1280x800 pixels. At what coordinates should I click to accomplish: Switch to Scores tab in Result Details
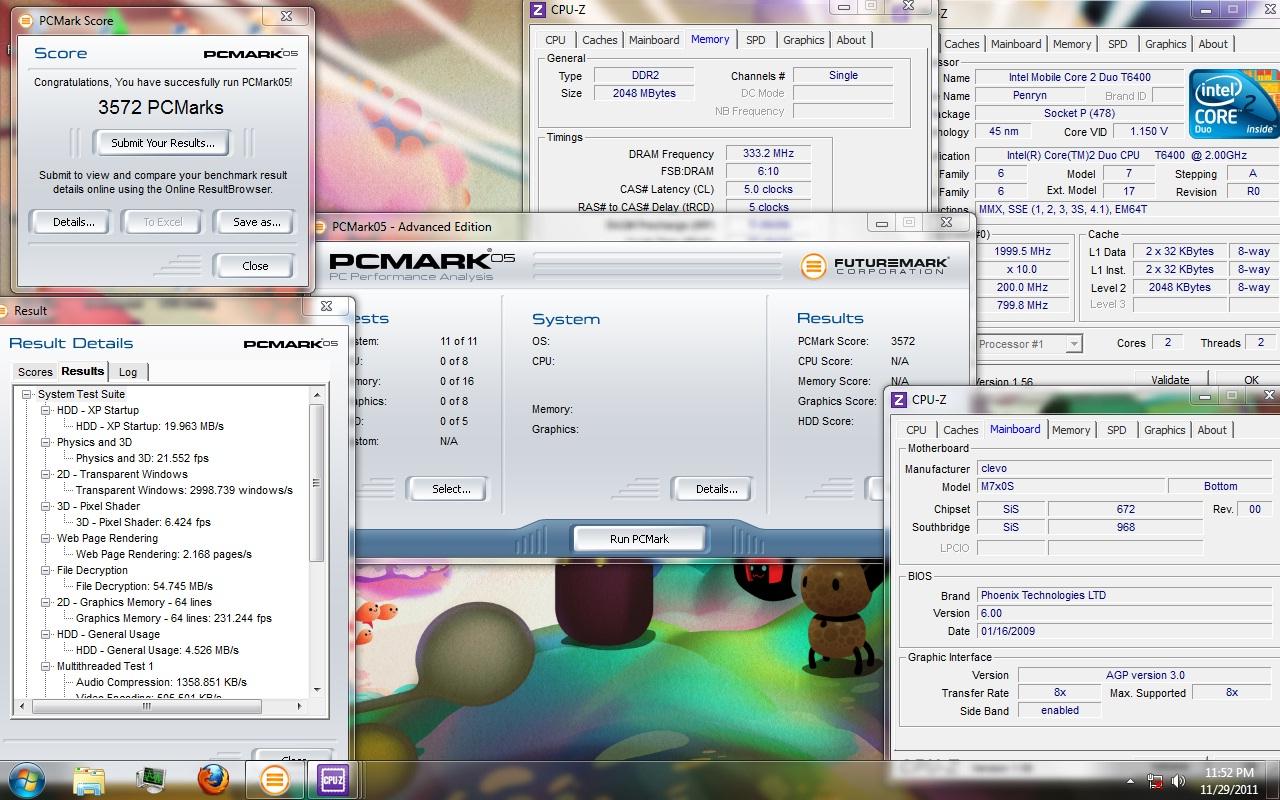point(35,372)
